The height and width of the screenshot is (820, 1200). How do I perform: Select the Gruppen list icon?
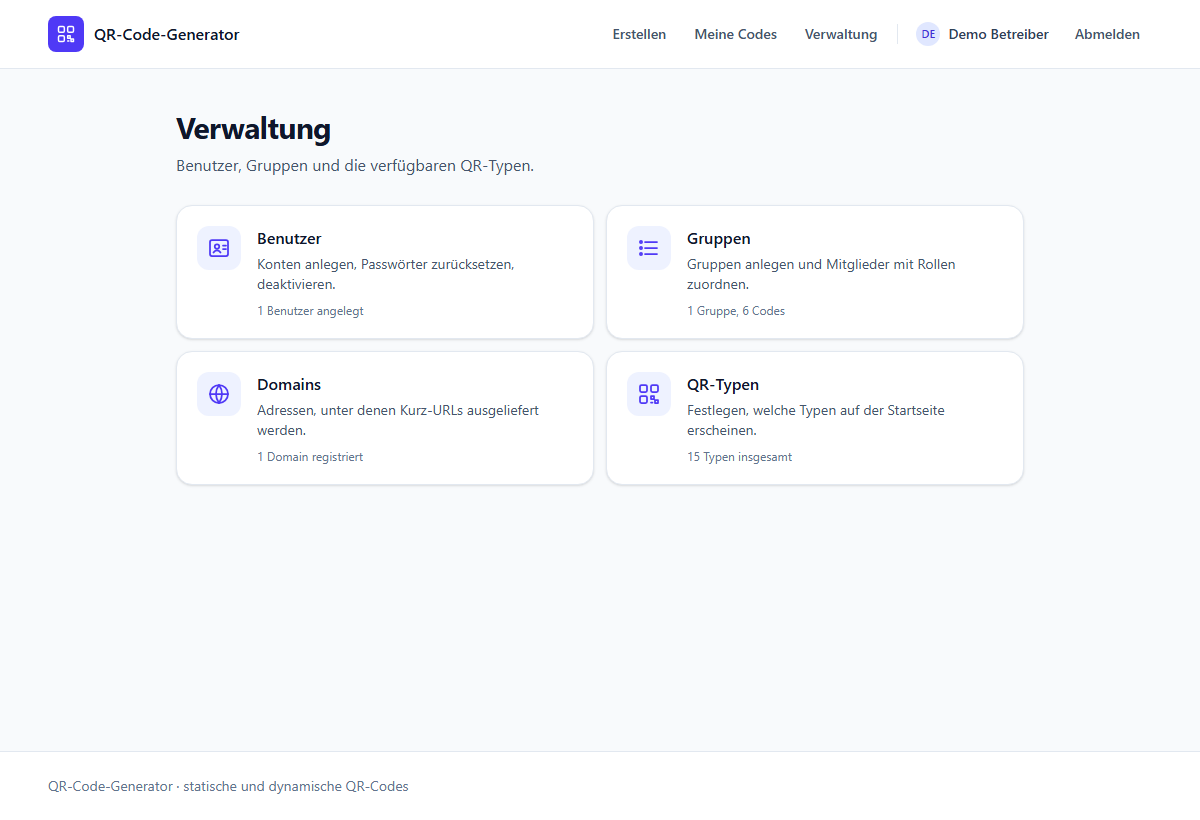point(649,248)
